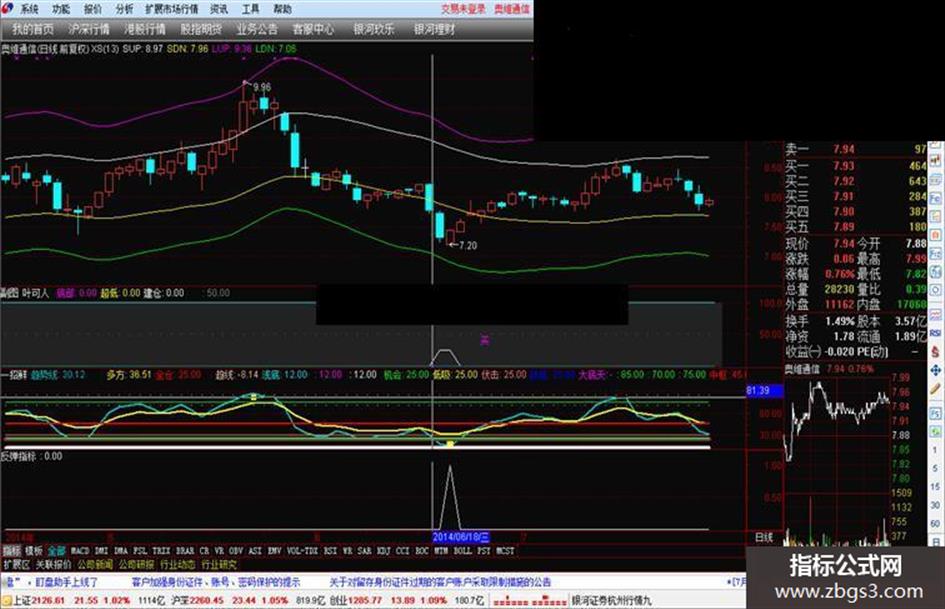Image resolution: width=945 pixels, height=609 pixels.
Task: Switch to the CCI indicator
Action: pyautogui.click(x=403, y=551)
